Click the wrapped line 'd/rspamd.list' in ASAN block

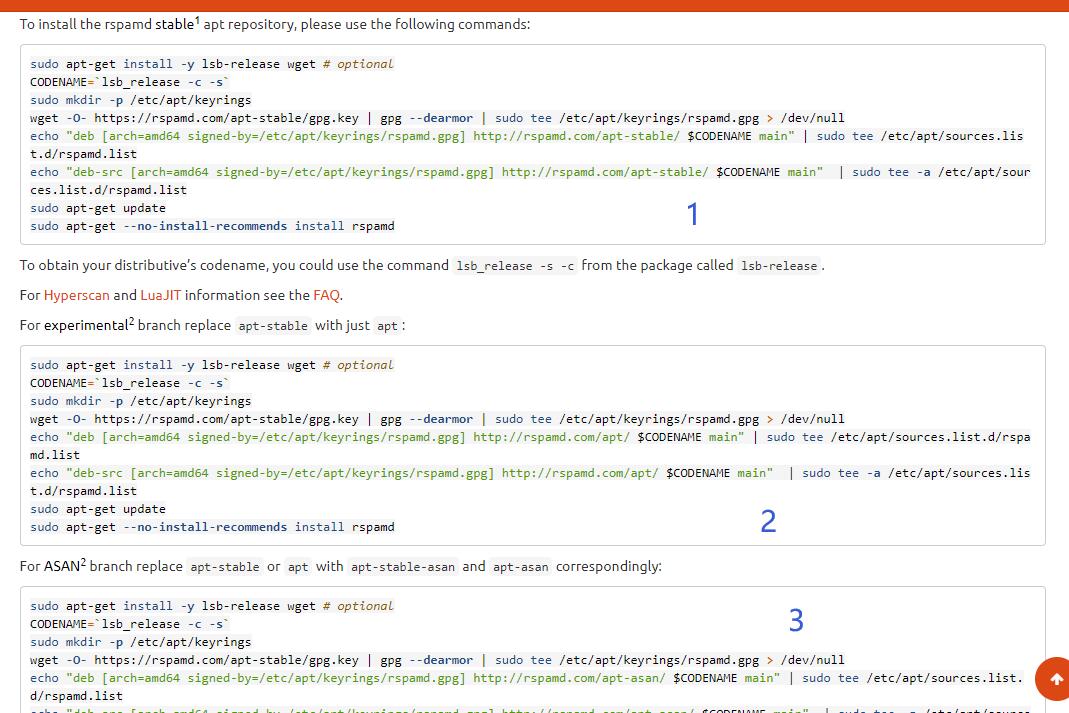point(76,696)
